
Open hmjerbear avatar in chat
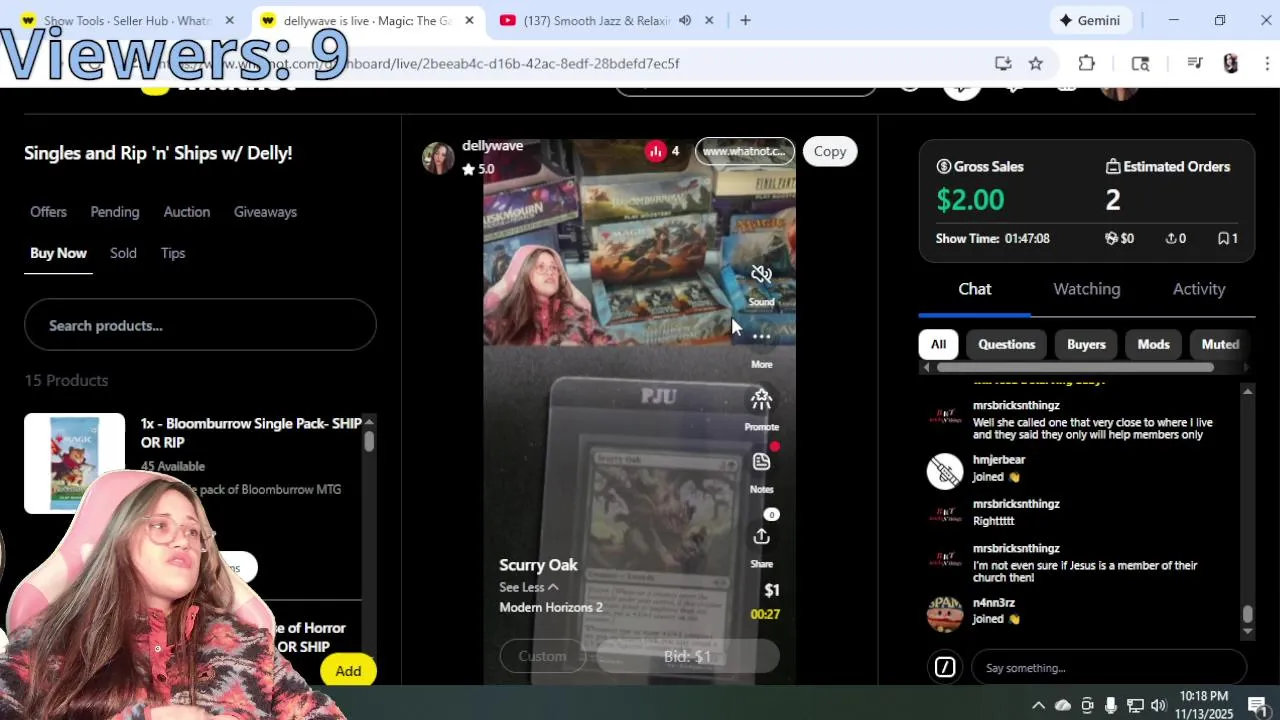[945, 470]
